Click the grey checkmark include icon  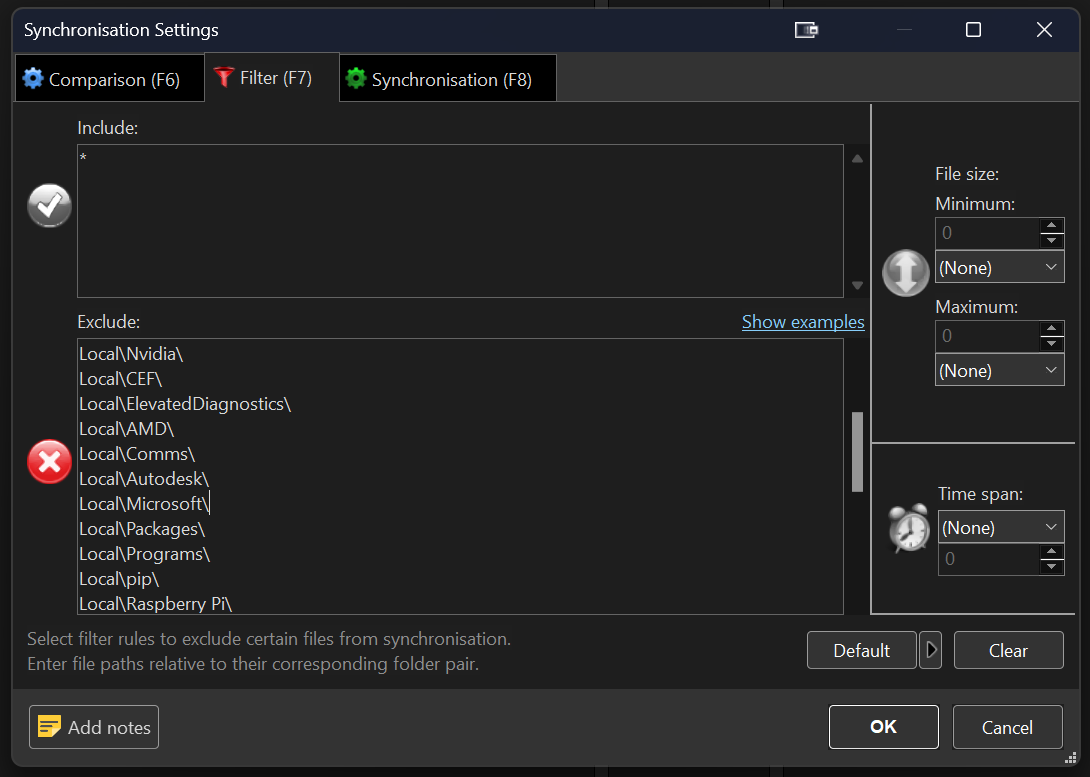click(49, 206)
